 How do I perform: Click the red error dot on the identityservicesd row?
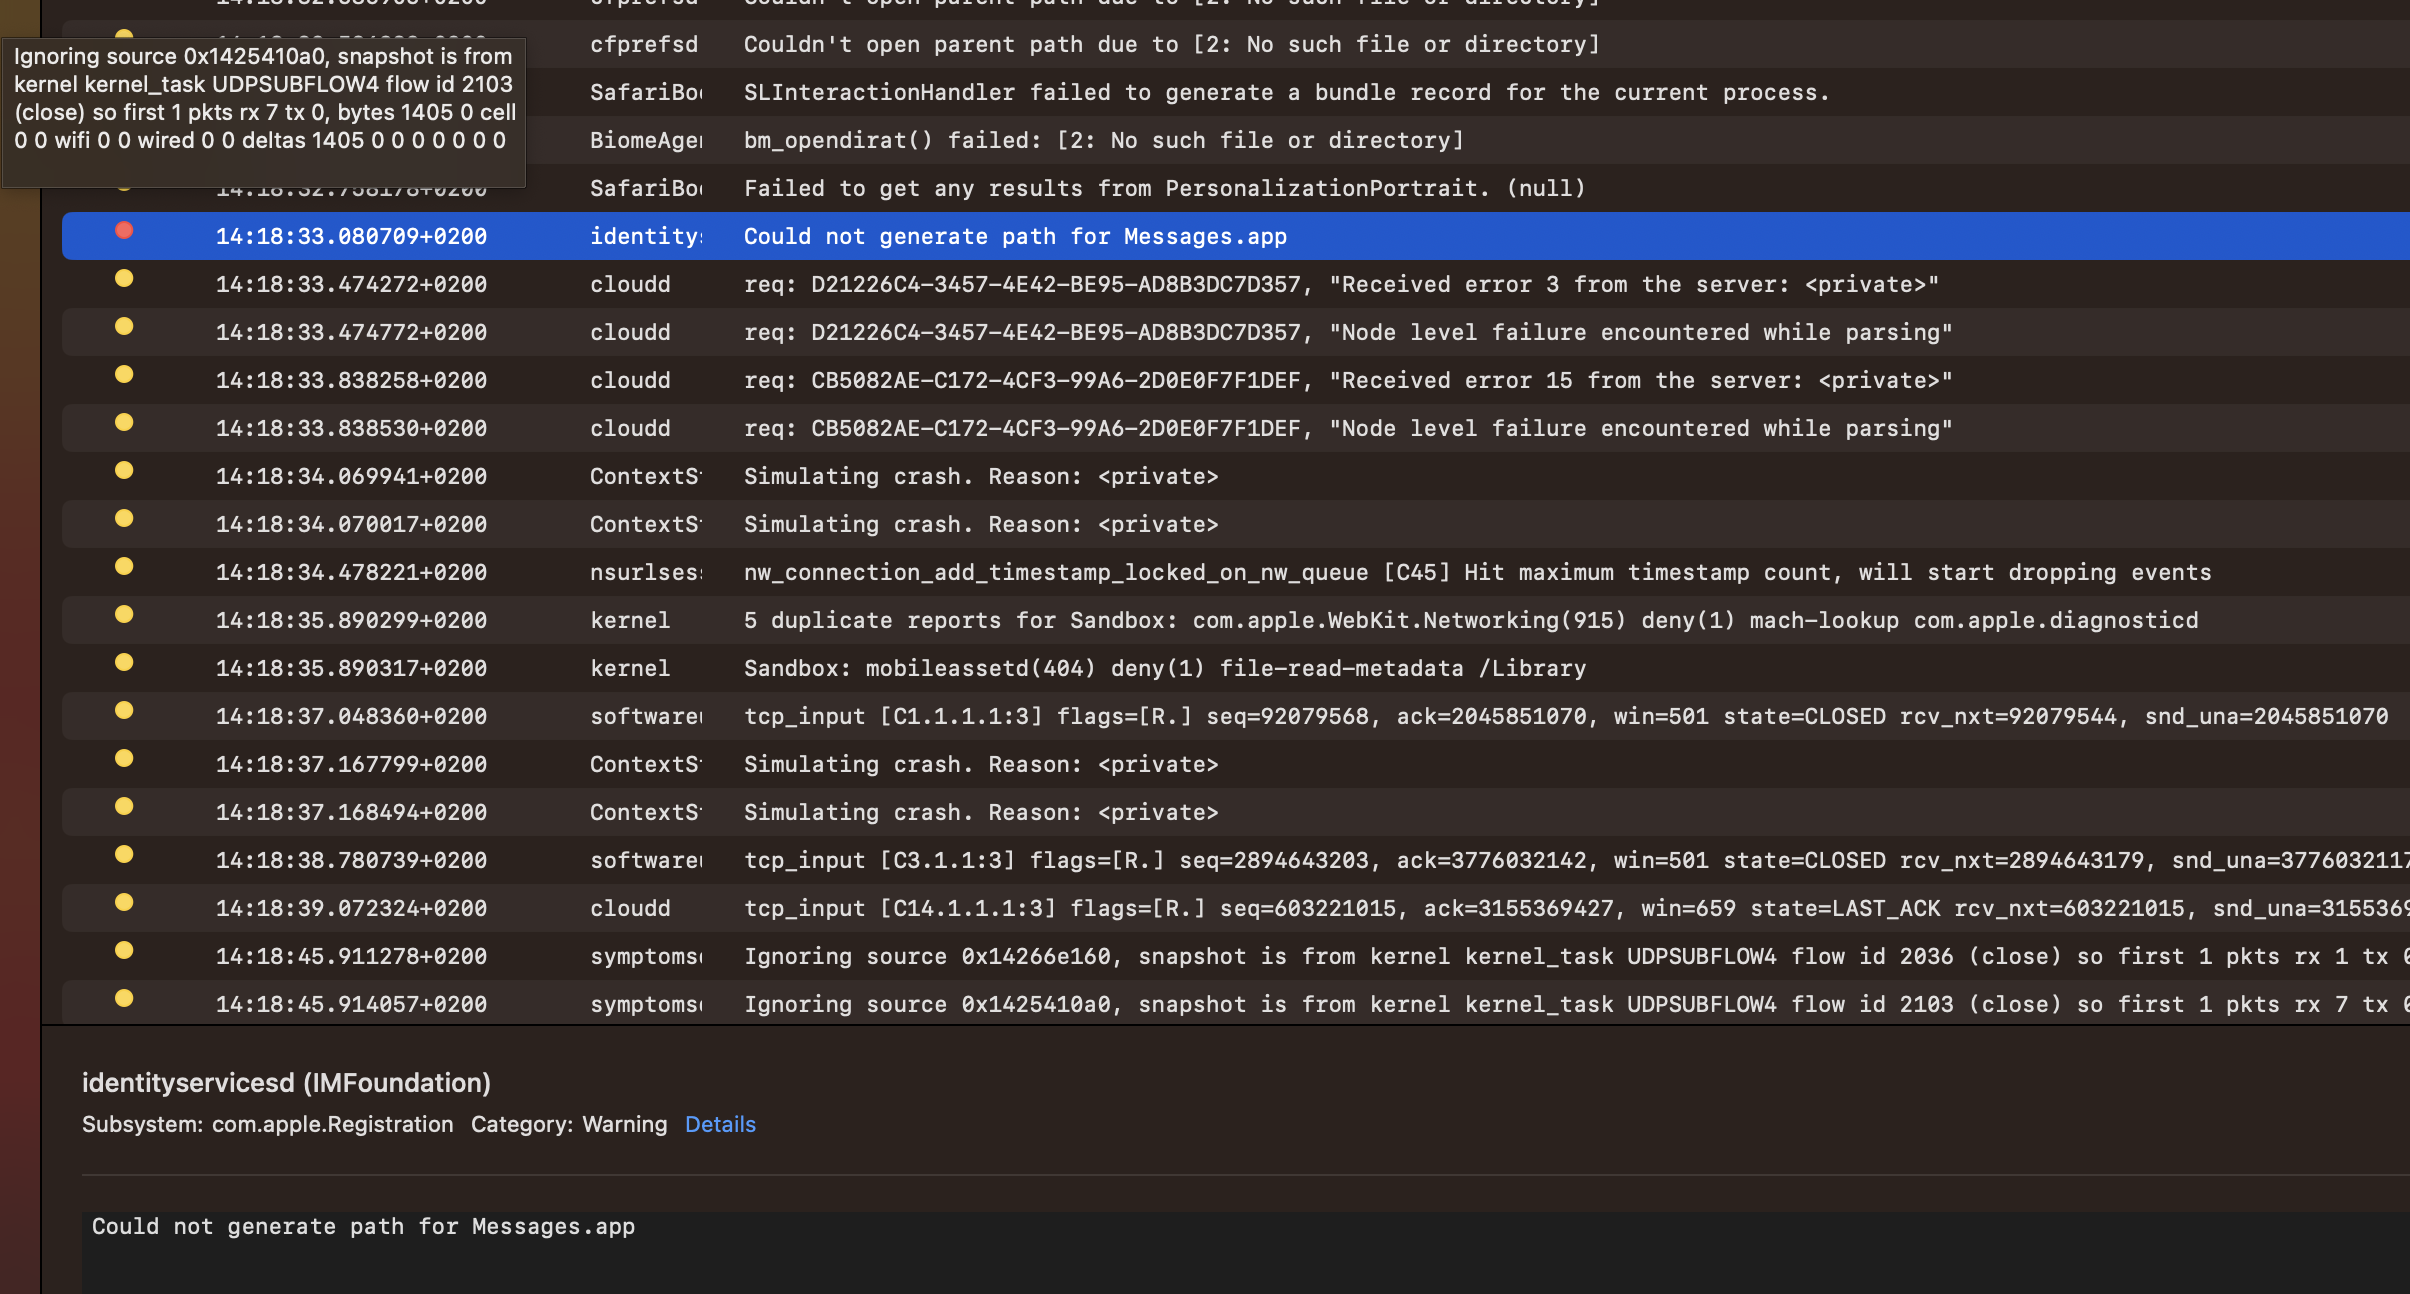(124, 231)
